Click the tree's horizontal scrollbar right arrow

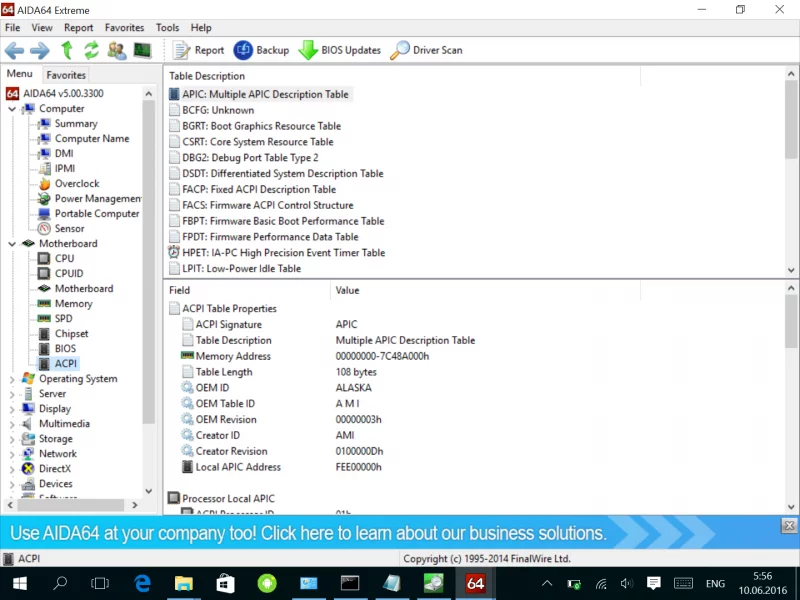(135, 505)
